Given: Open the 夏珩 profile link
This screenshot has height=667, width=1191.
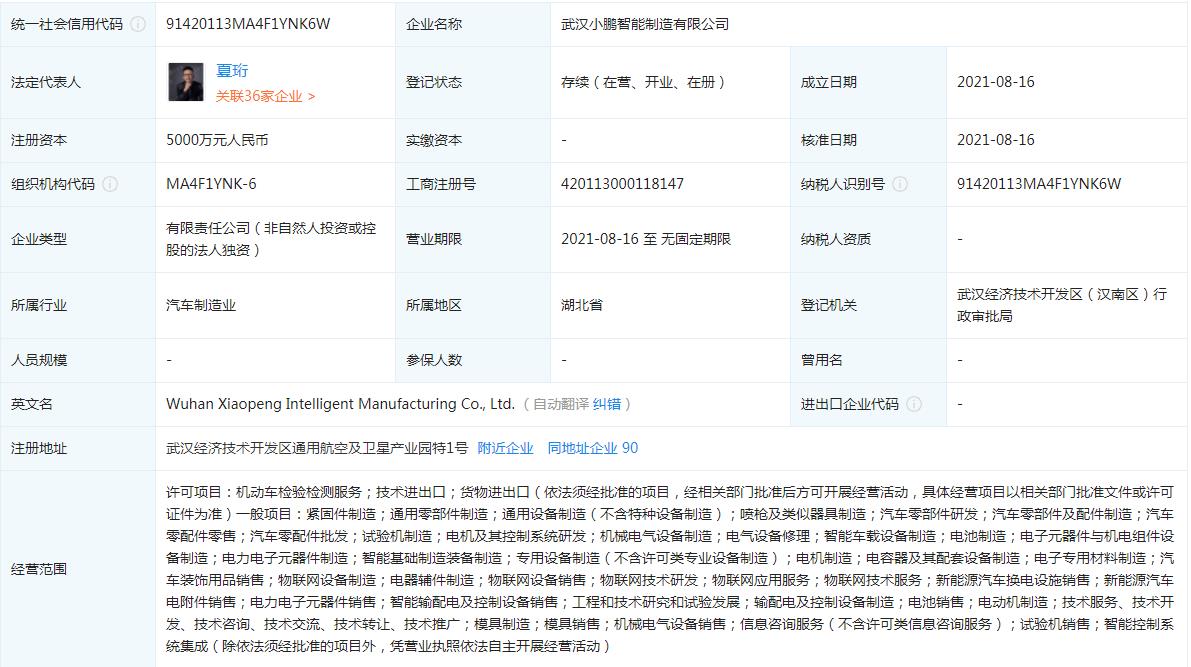Looking at the screenshot, I should (x=232, y=71).
